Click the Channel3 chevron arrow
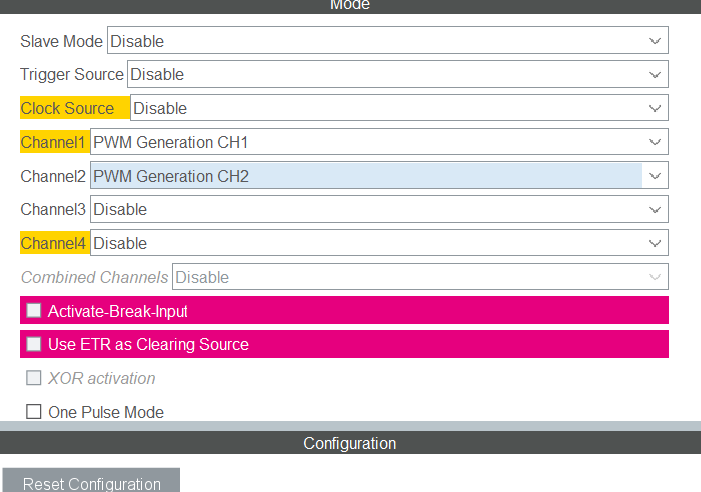701x492 pixels. coord(655,209)
